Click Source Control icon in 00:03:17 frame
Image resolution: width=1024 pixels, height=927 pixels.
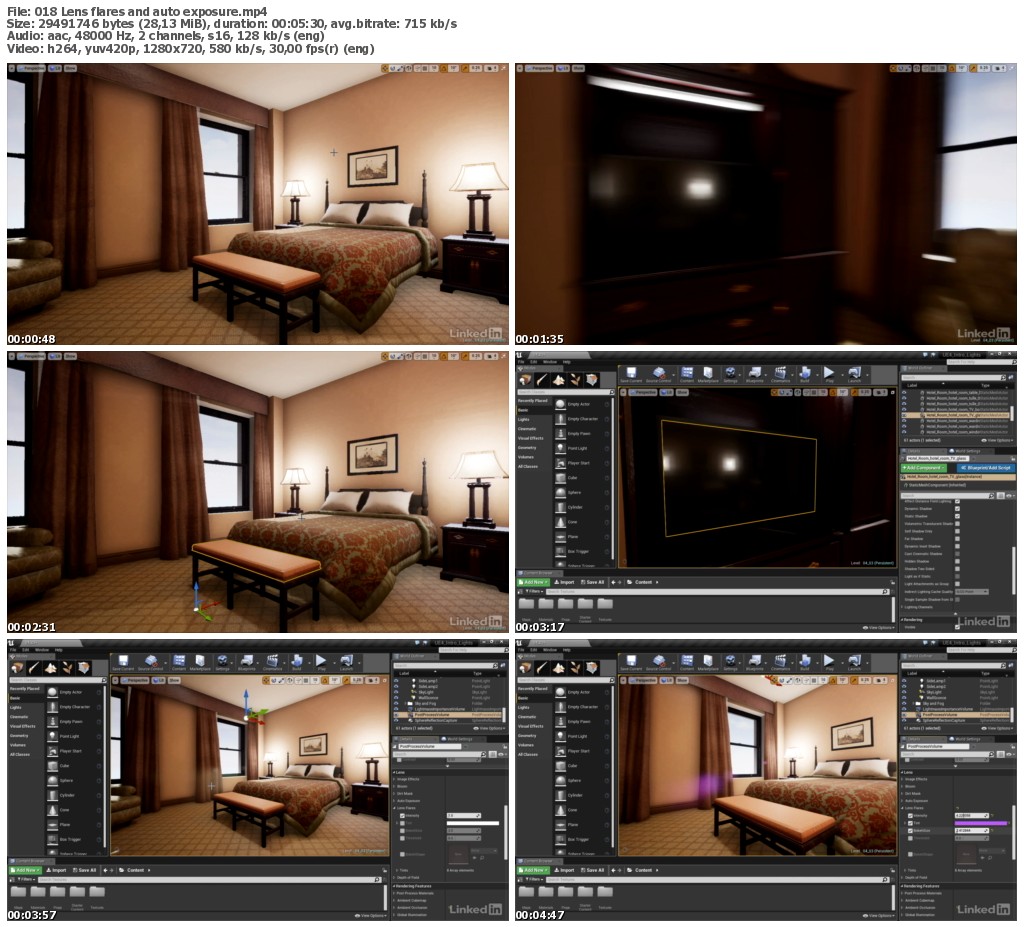pyautogui.click(x=659, y=374)
